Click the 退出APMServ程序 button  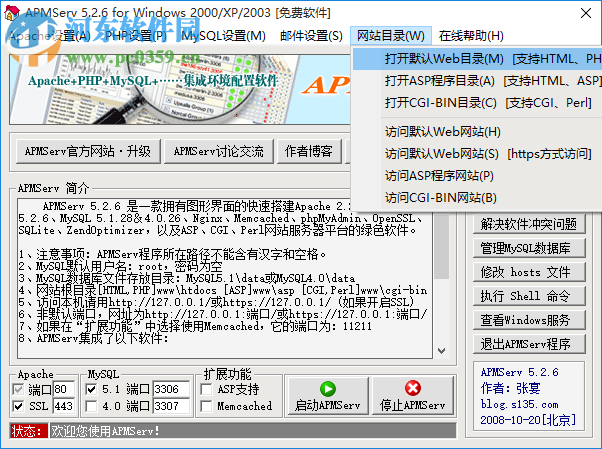(x=529, y=344)
